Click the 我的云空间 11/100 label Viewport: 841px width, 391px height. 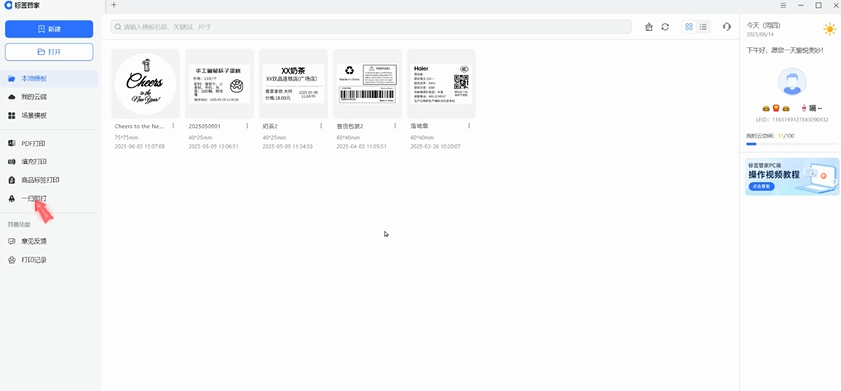point(770,136)
